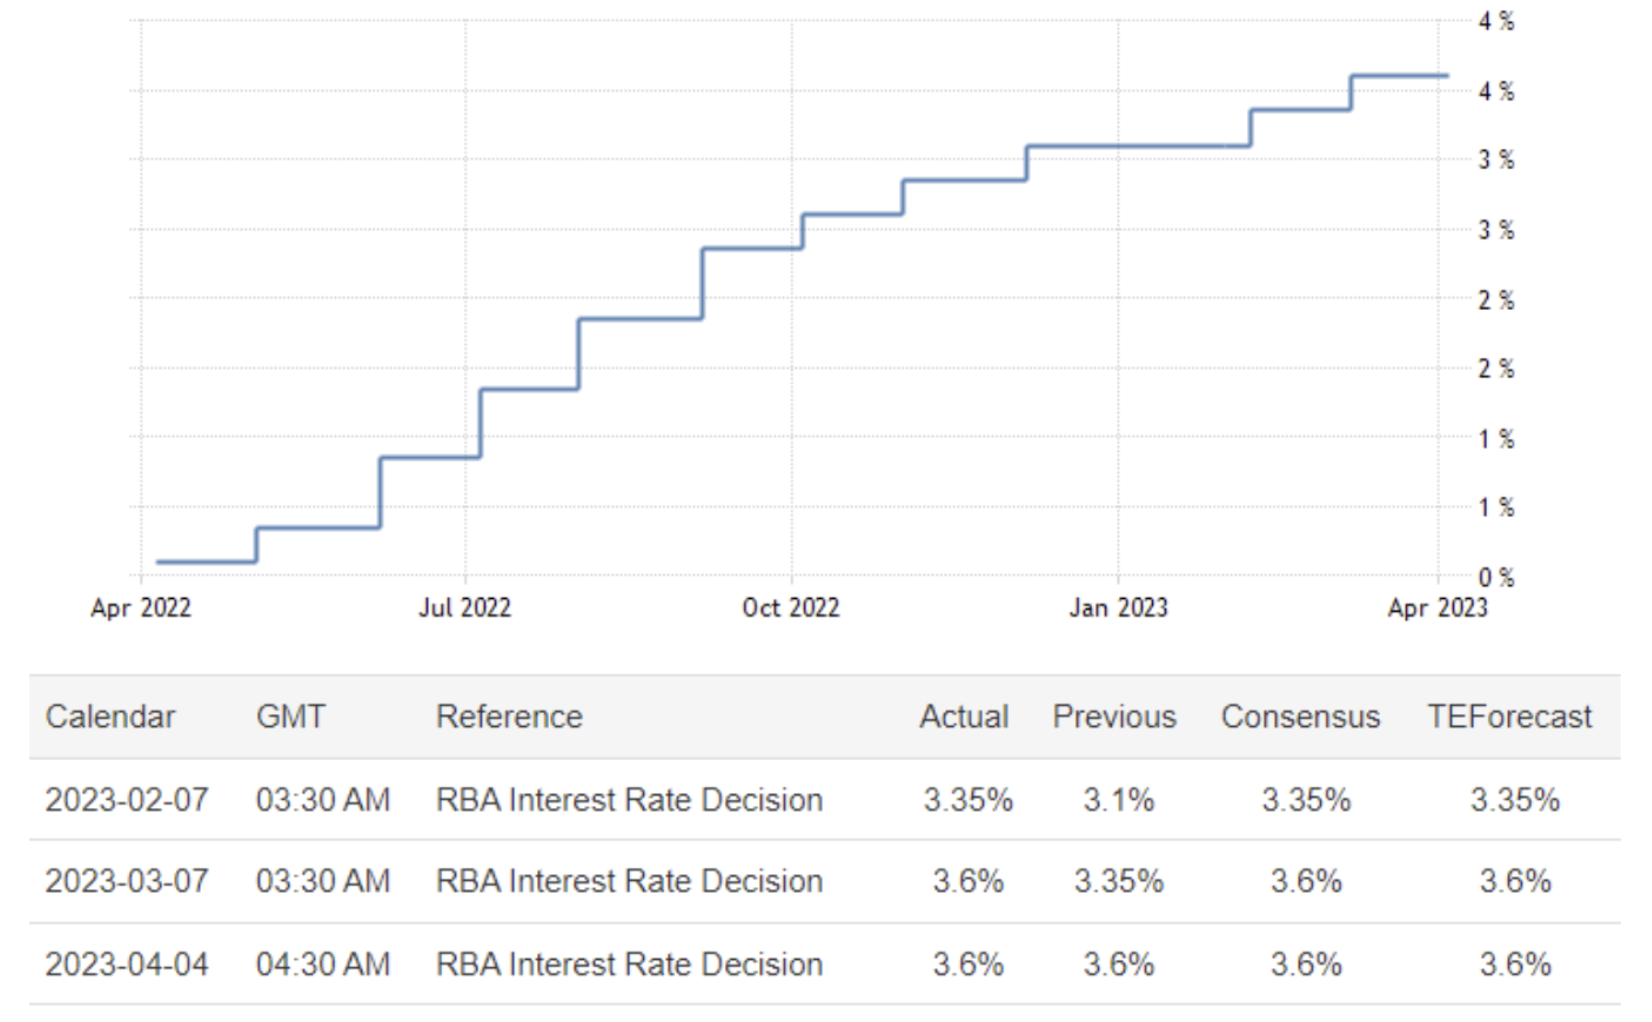The width and height of the screenshot is (1652, 1022).
Task: Click the 3.1% Previous value
Action: coord(1118,800)
